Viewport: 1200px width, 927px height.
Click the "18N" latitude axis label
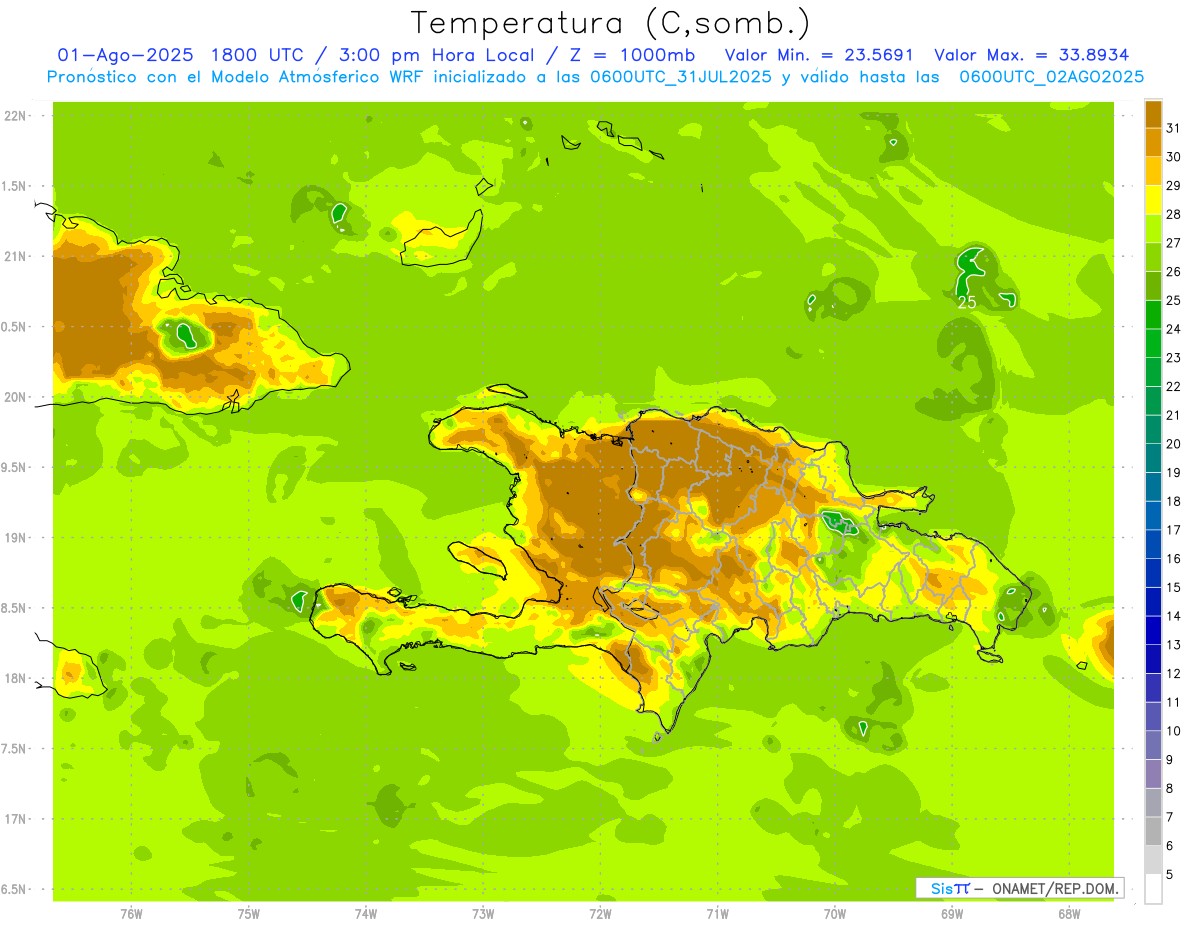pos(14,678)
